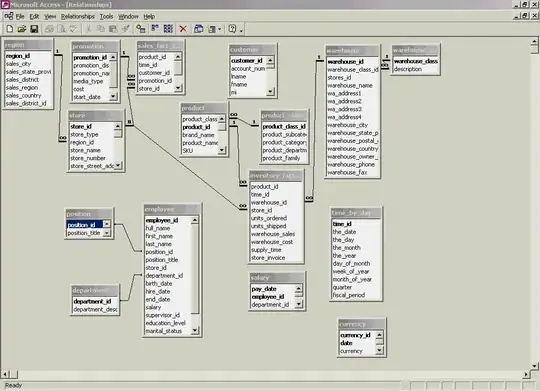Click up arrow of main vertical scrollbar
This screenshot has height=391, width=540.
tap(534, 42)
